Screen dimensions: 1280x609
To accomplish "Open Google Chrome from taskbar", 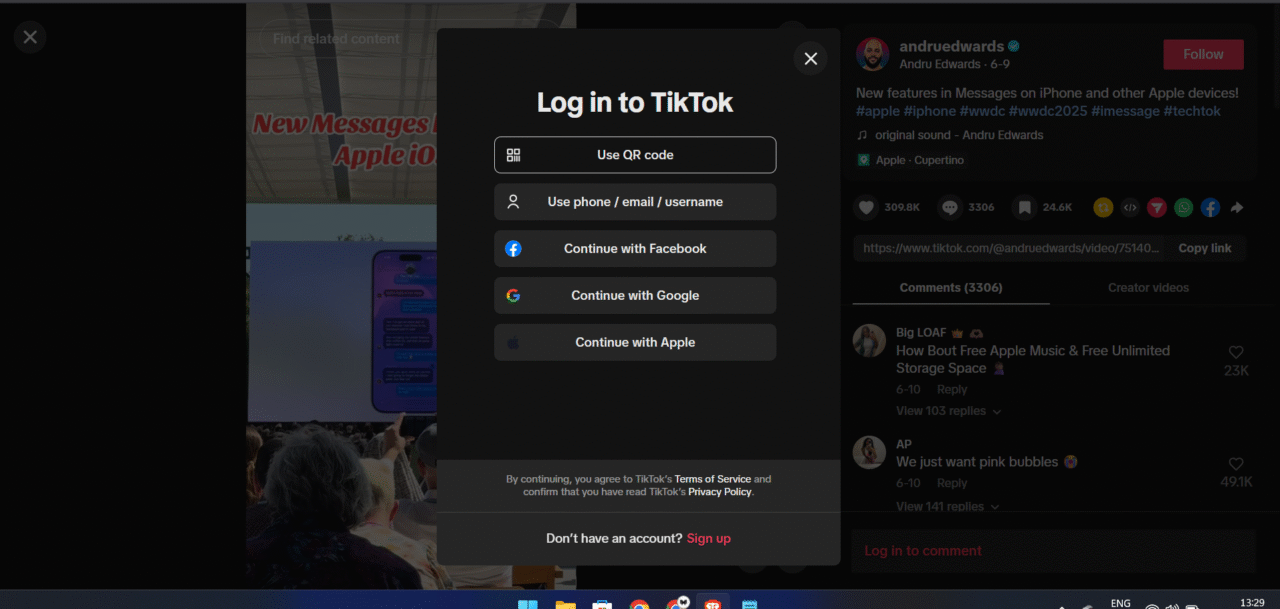I will 639,603.
